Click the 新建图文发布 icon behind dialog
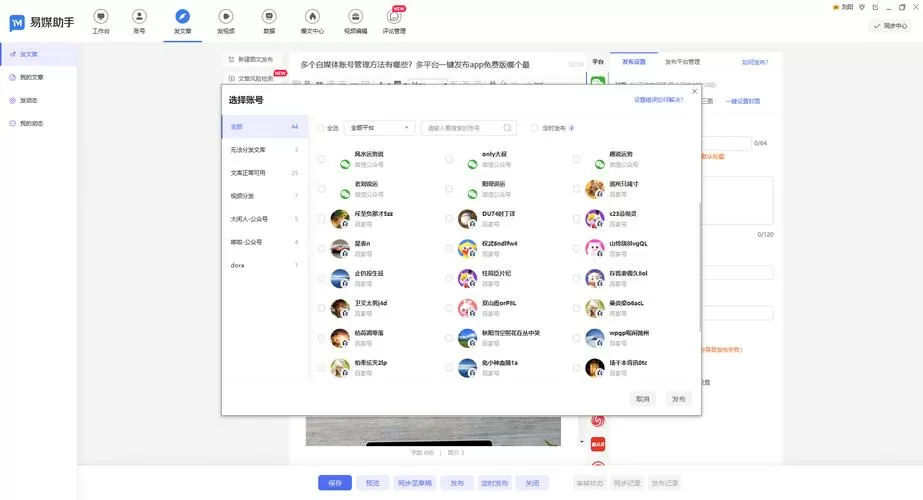The height and width of the screenshot is (500, 923). [x=231, y=59]
